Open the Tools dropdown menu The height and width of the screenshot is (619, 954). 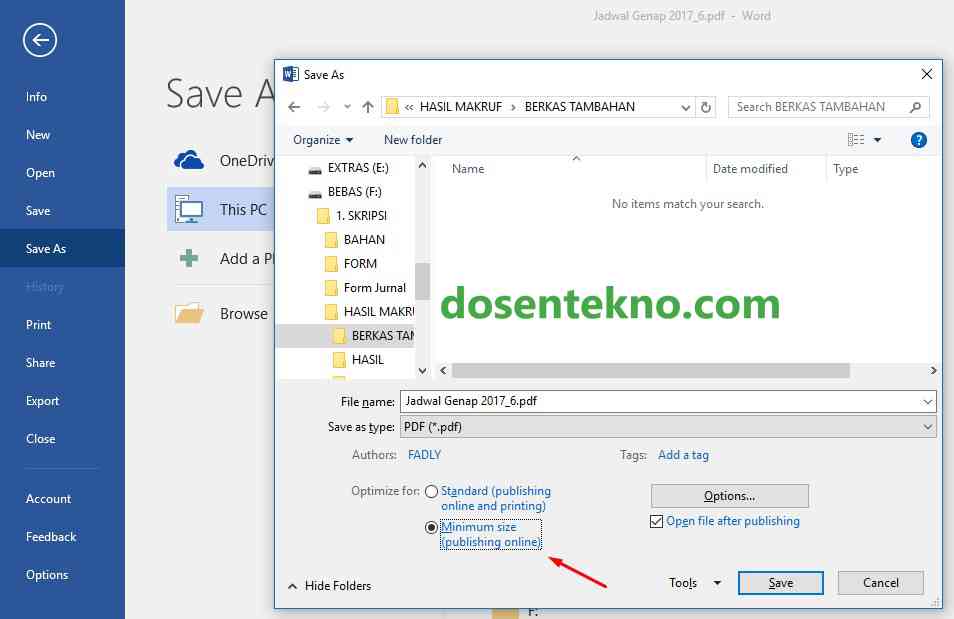pyautogui.click(x=695, y=583)
